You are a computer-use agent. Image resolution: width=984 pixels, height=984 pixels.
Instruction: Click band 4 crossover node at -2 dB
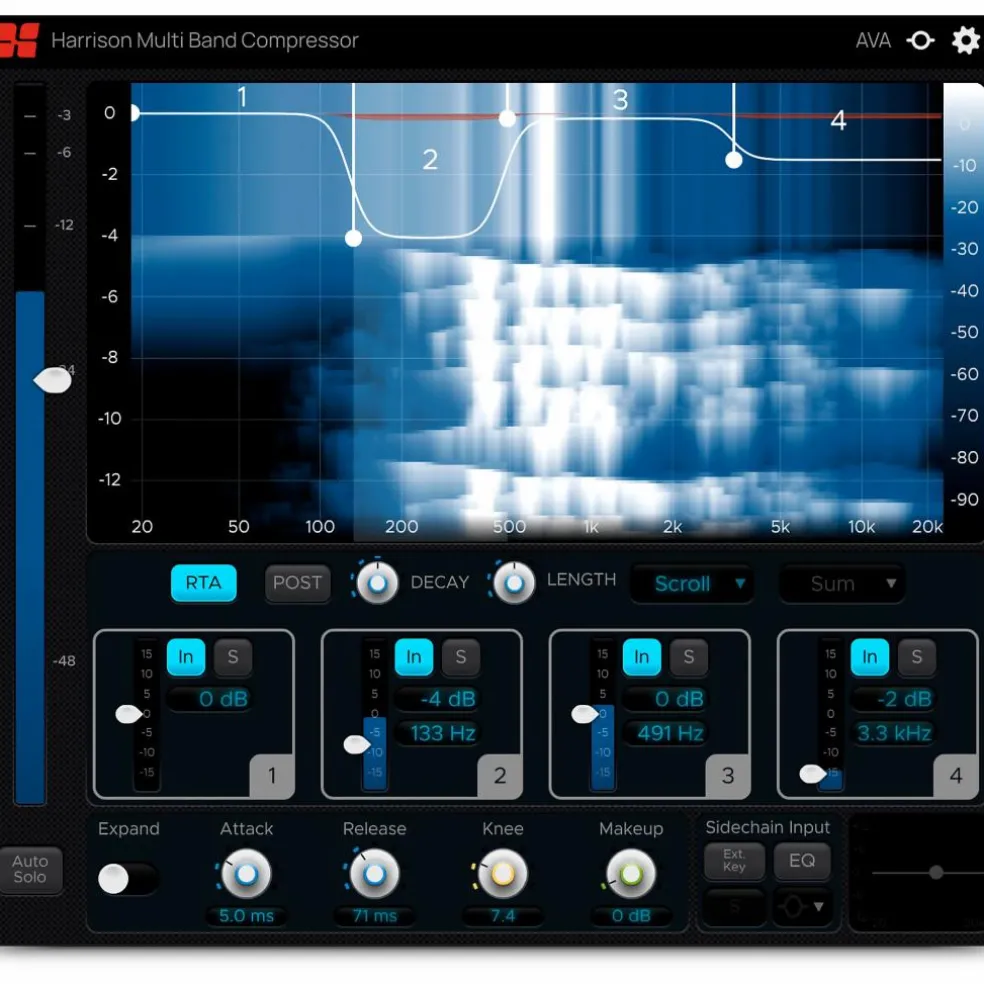[734, 160]
